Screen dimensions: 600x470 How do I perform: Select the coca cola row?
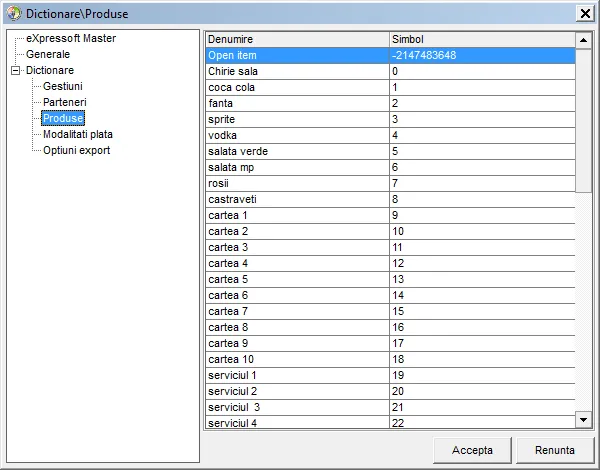click(390, 88)
